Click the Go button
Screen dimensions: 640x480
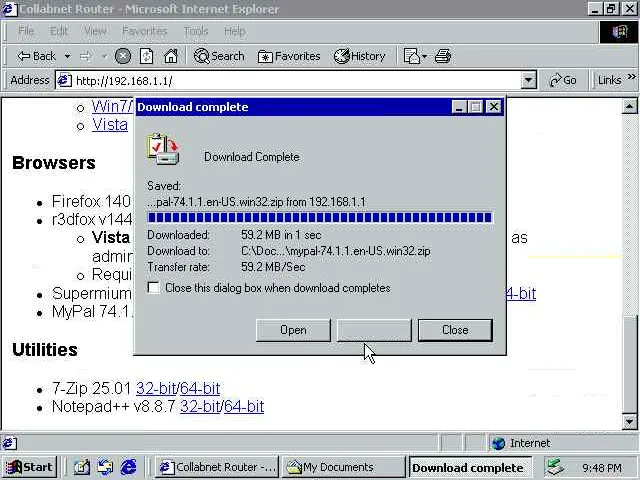(x=563, y=80)
